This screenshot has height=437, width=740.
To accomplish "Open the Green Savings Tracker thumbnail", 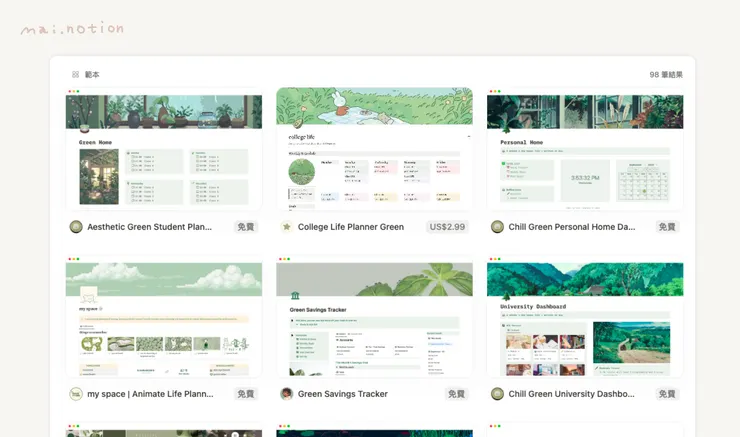I will pyautogui.click(x=374, y=316).
